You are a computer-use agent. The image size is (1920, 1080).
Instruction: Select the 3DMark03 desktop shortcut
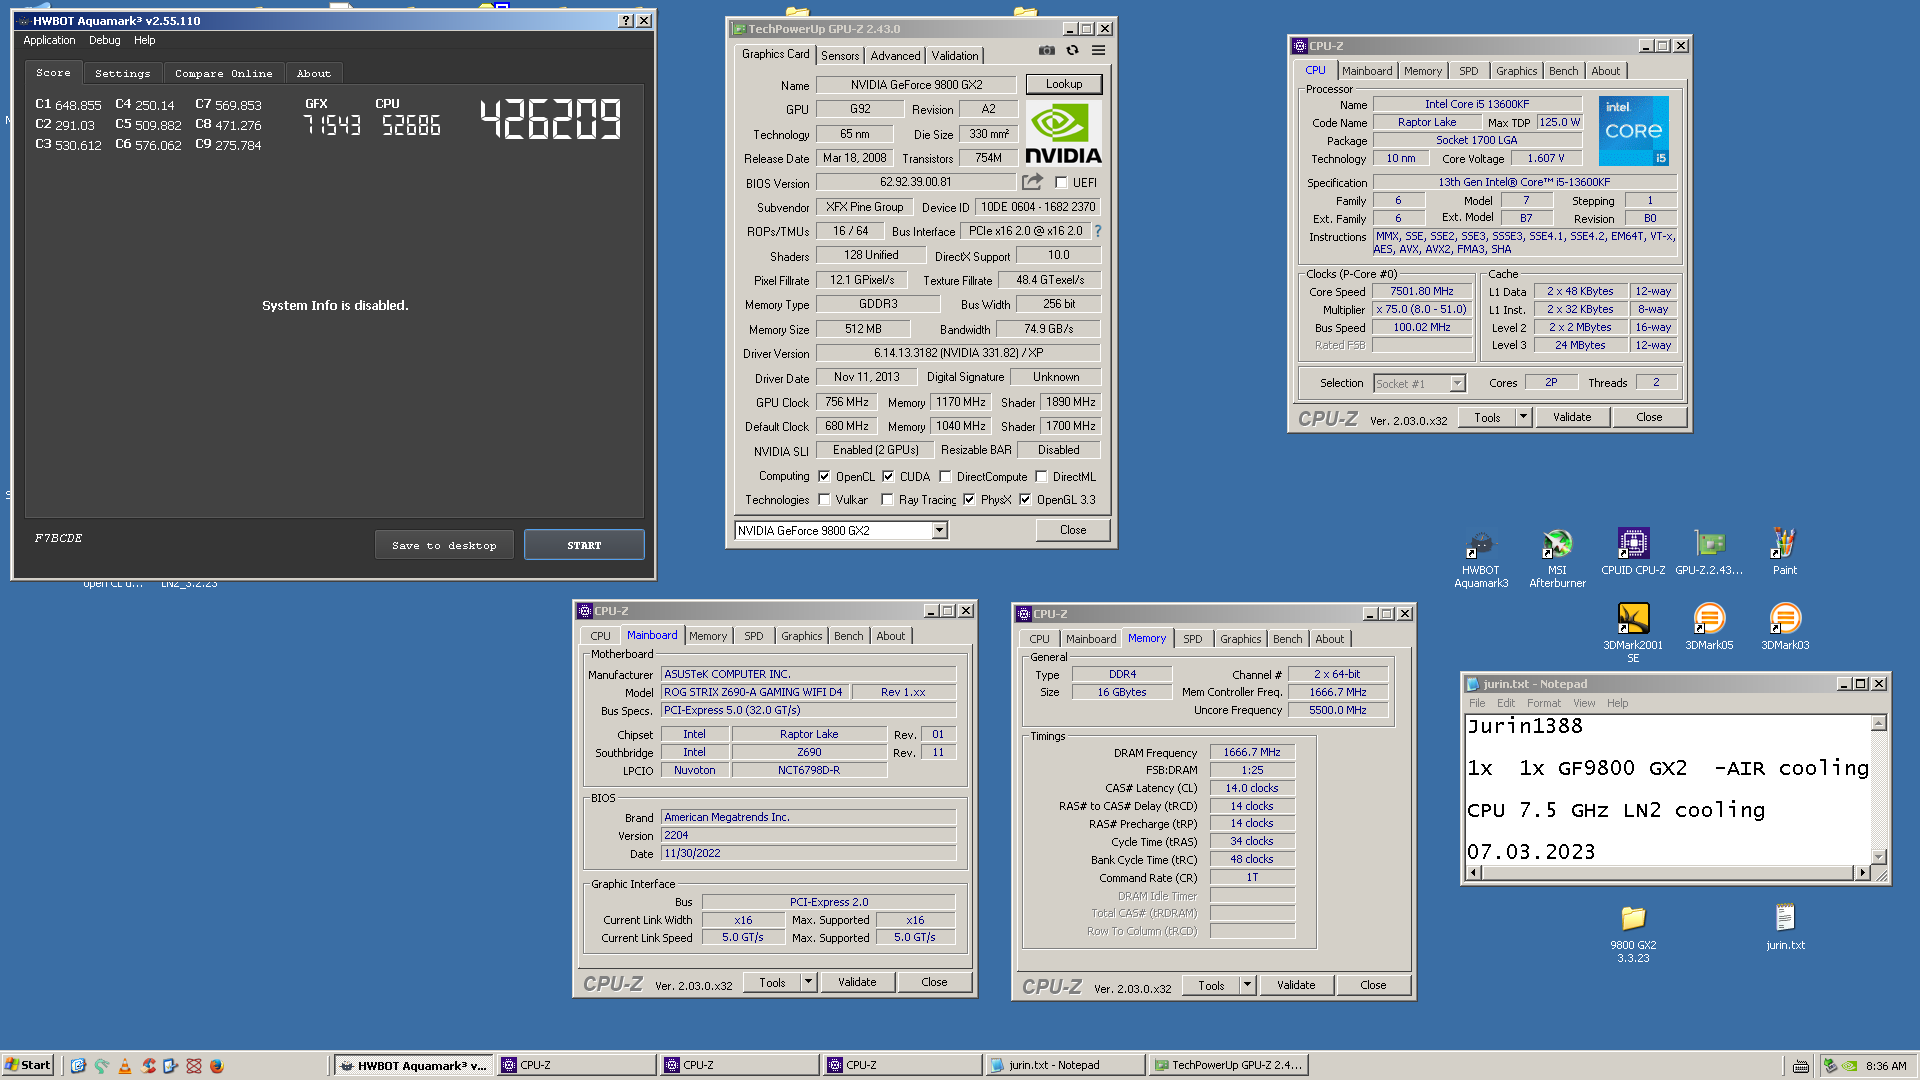coord(1785,627)
